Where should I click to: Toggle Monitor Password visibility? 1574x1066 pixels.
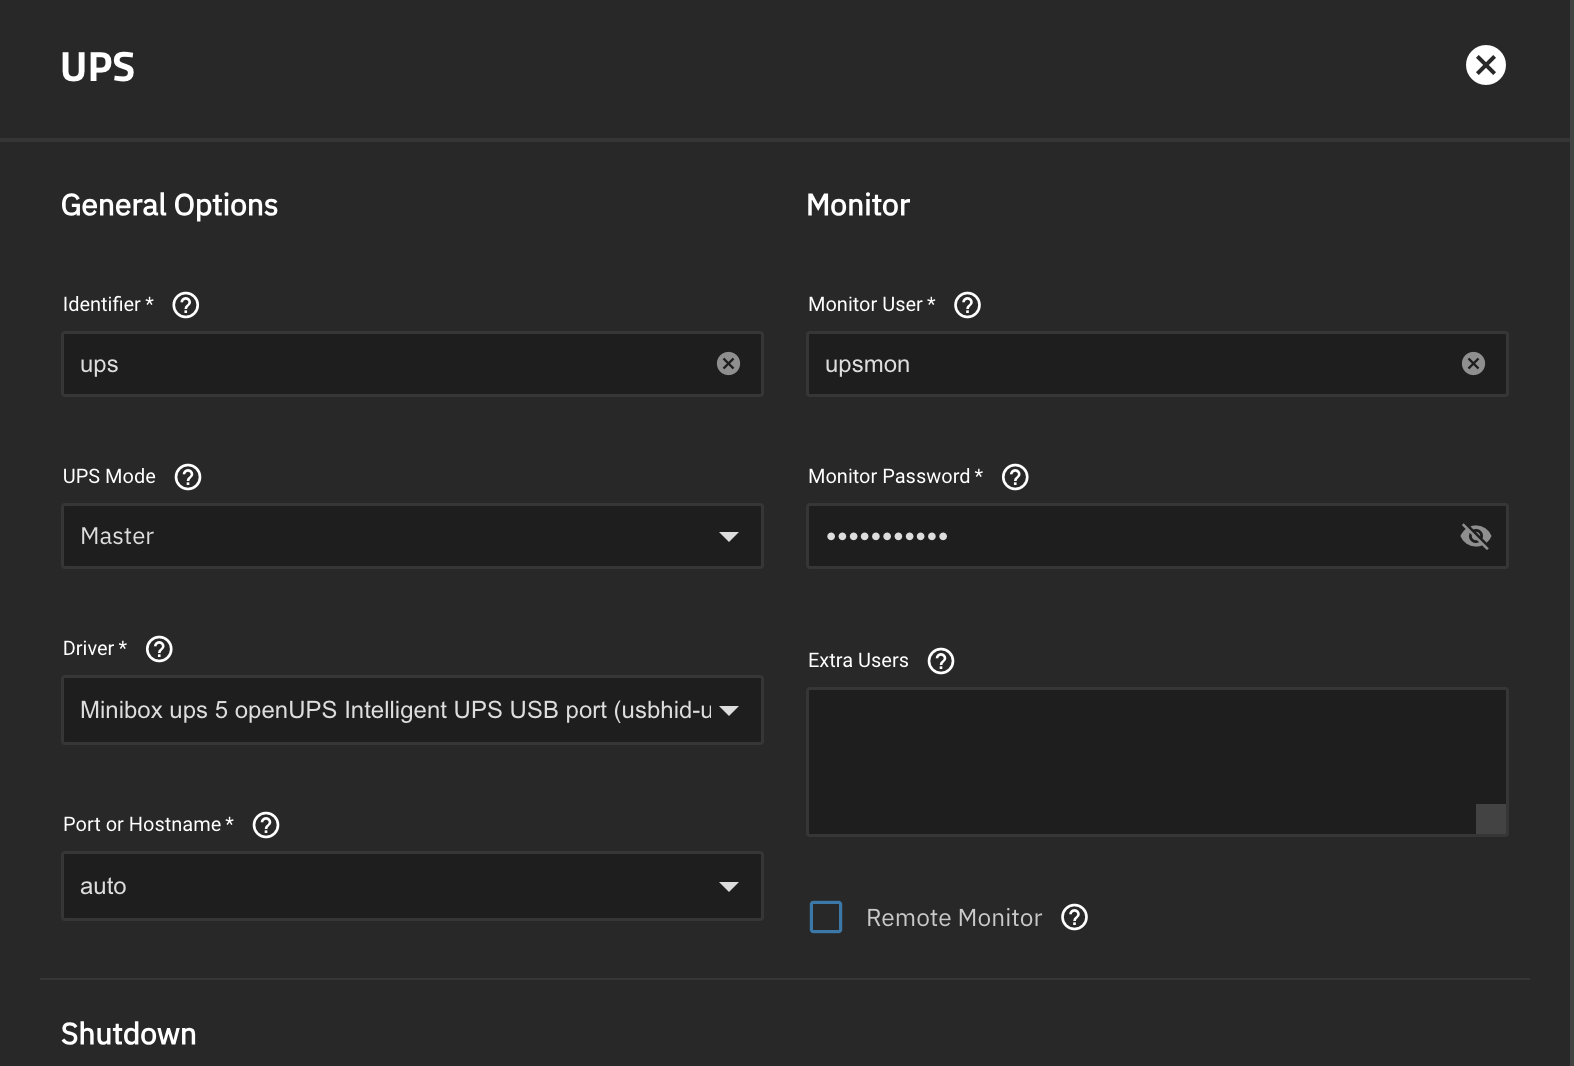tap(1474, 536)
